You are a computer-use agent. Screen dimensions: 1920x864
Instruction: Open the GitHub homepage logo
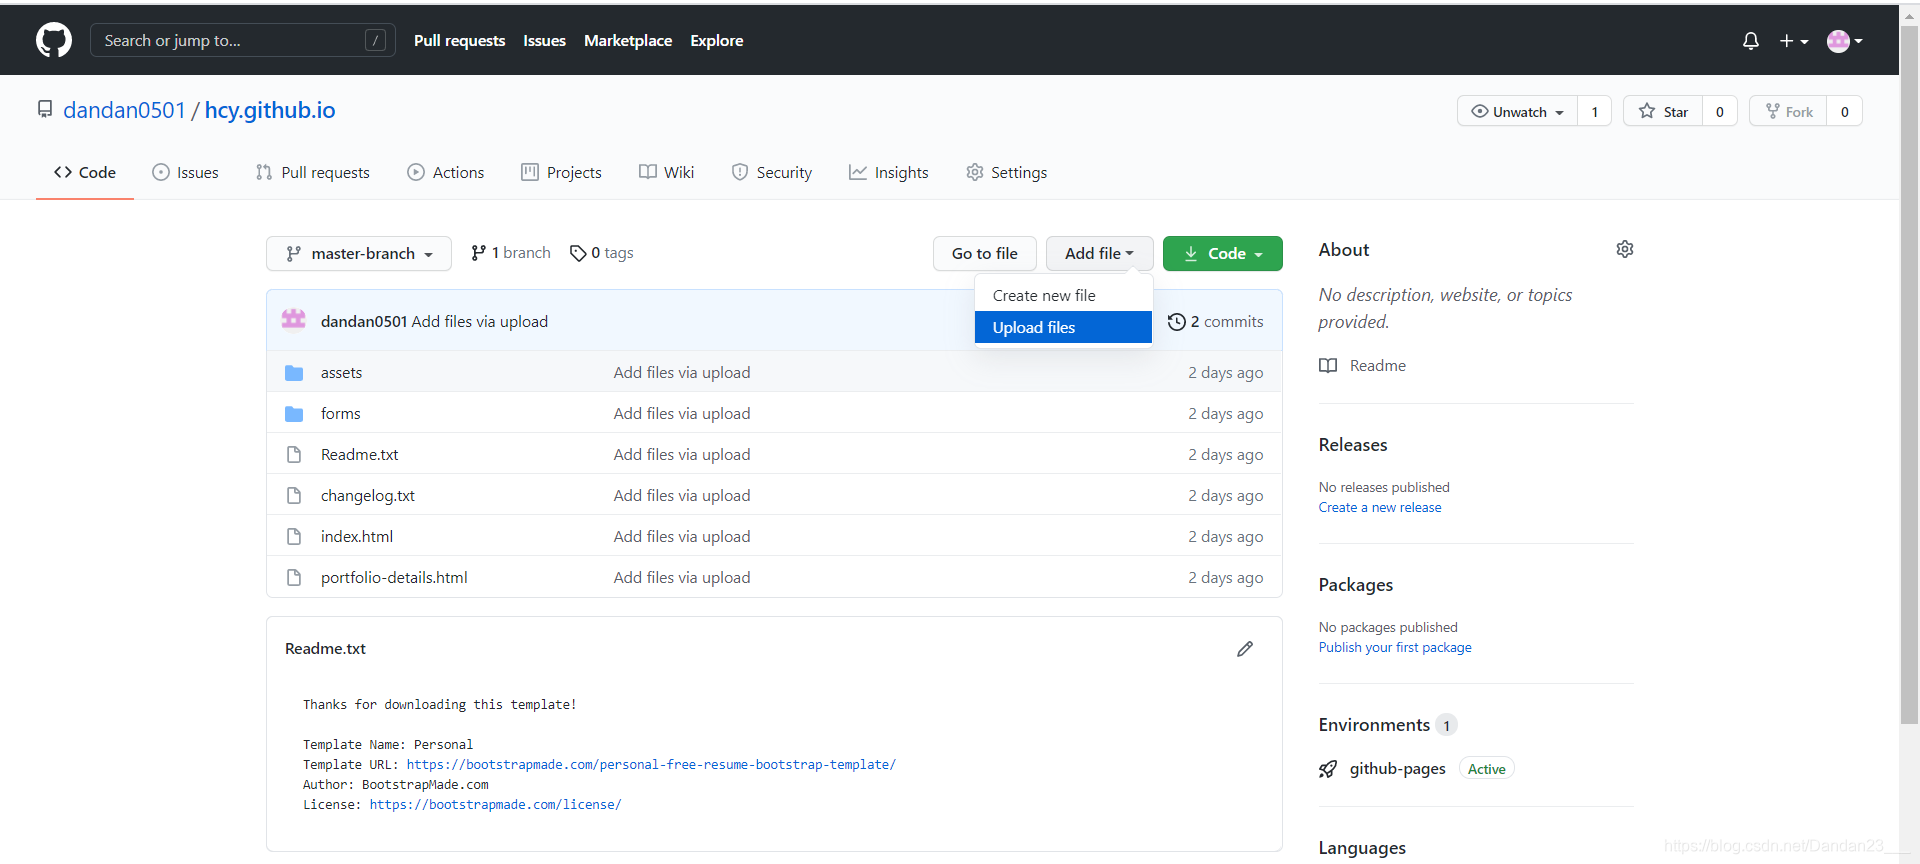(54, 40)
